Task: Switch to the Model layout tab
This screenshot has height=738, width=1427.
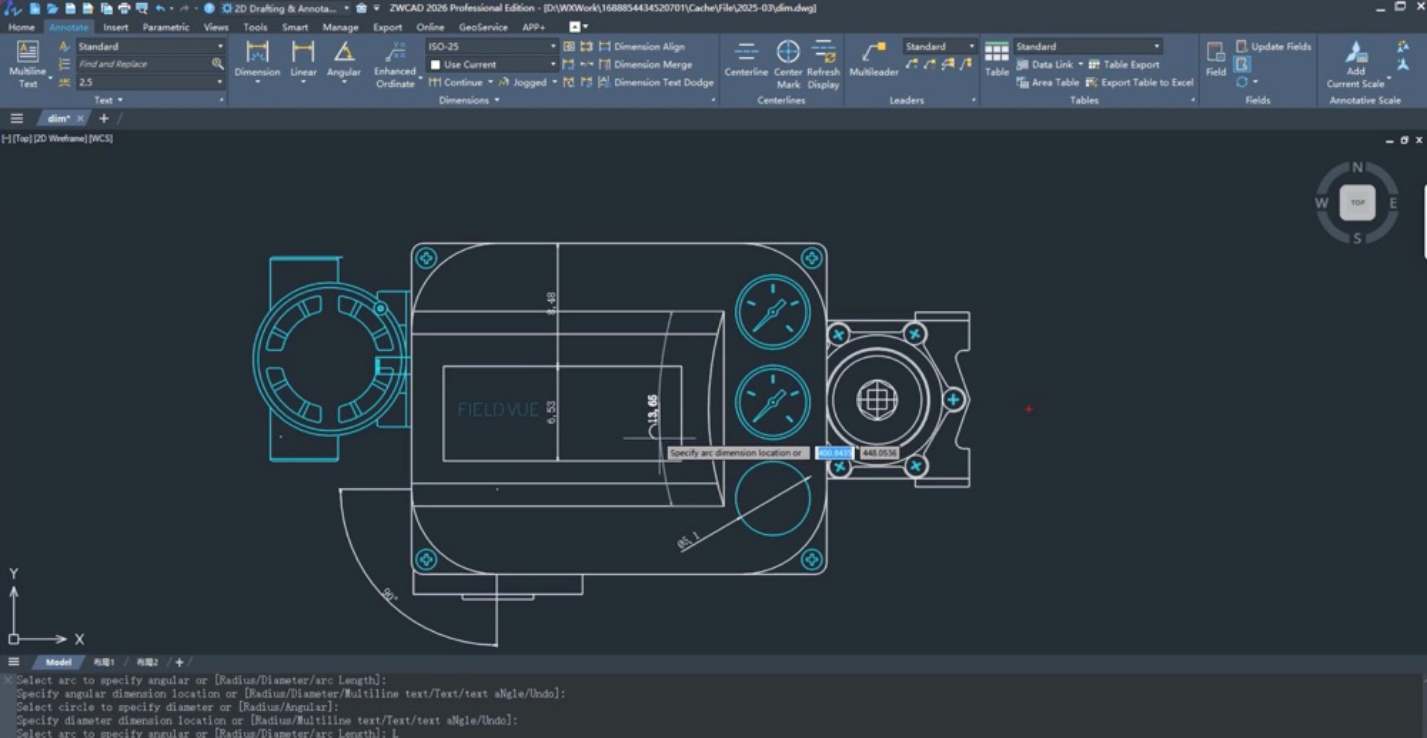Action: tap(58, 662)
